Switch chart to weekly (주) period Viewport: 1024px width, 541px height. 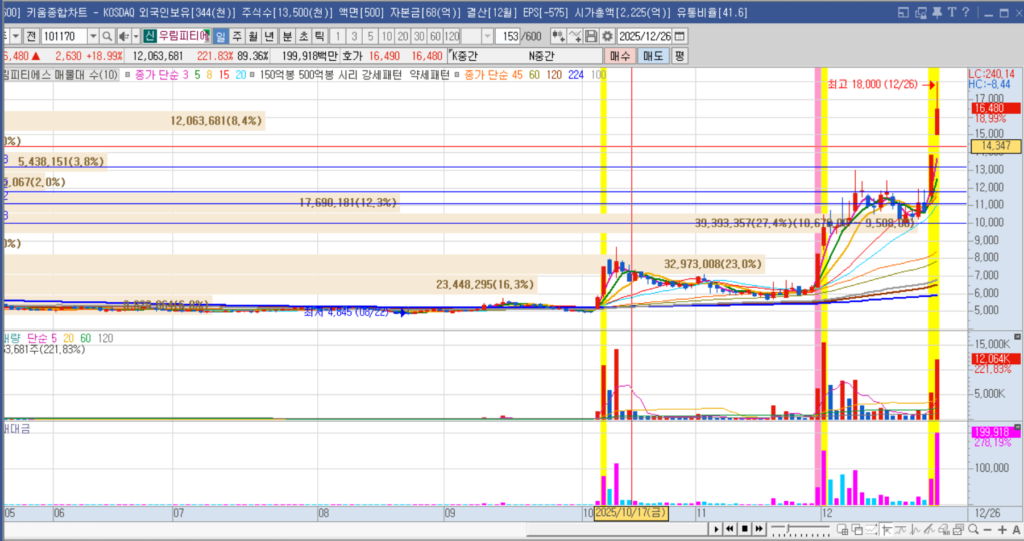tap(238, 36)
